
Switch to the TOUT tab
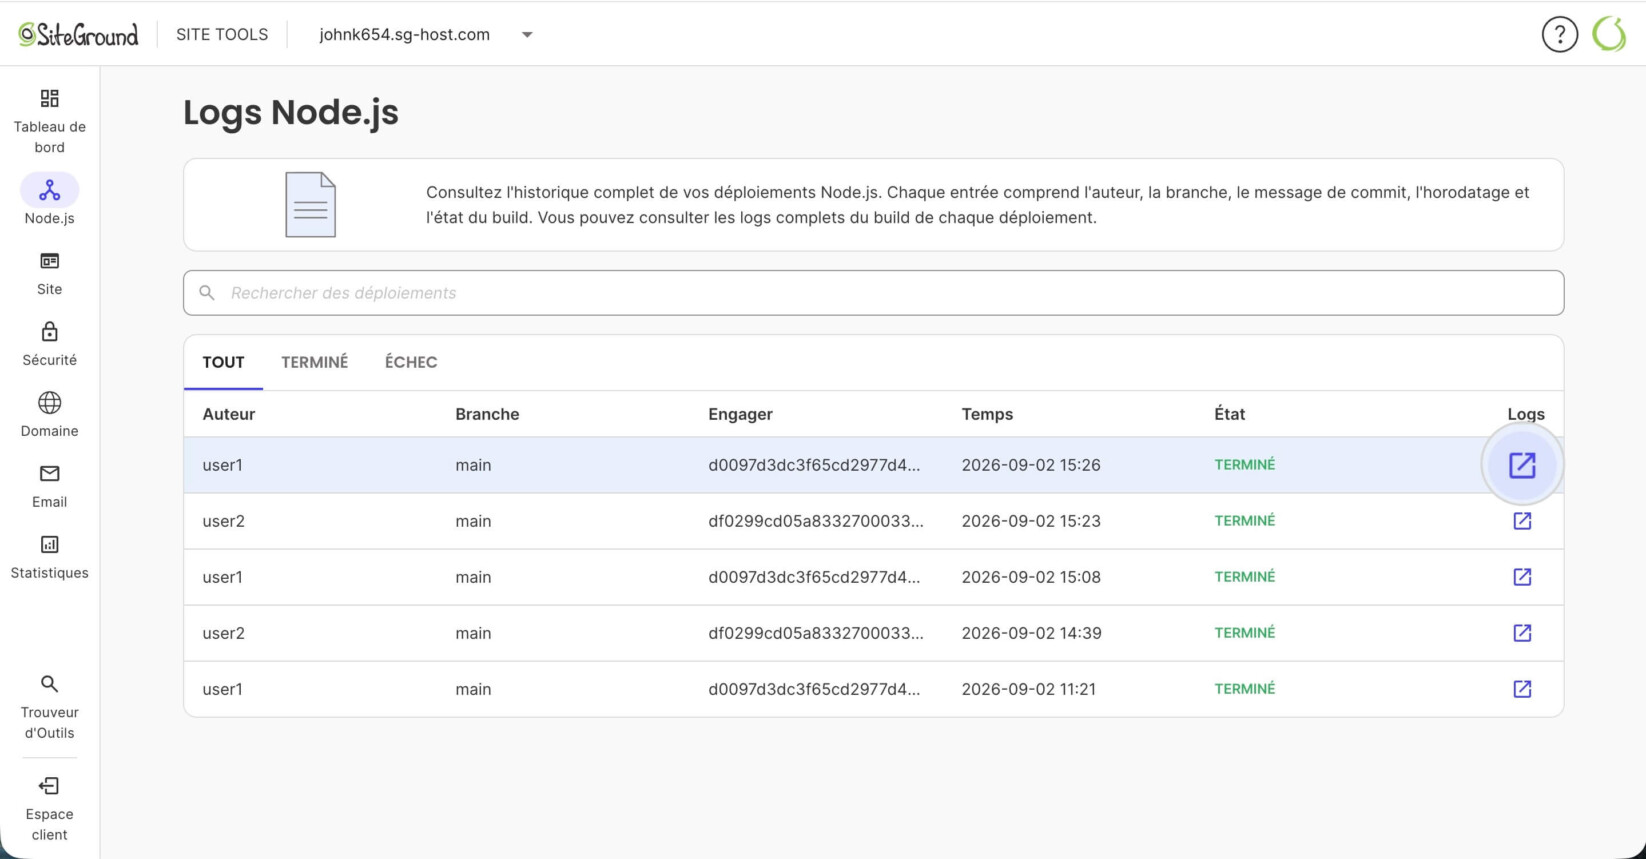223,362
